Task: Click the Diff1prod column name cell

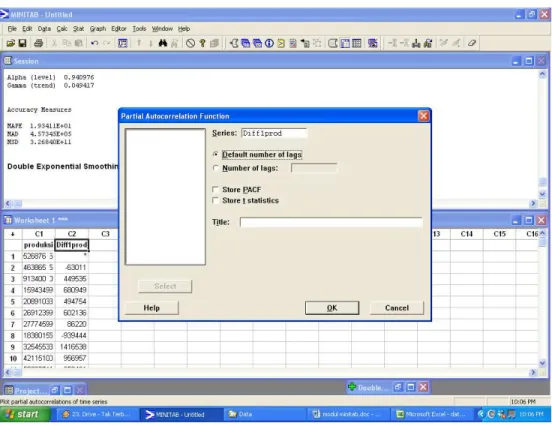Action: point(72,245)
